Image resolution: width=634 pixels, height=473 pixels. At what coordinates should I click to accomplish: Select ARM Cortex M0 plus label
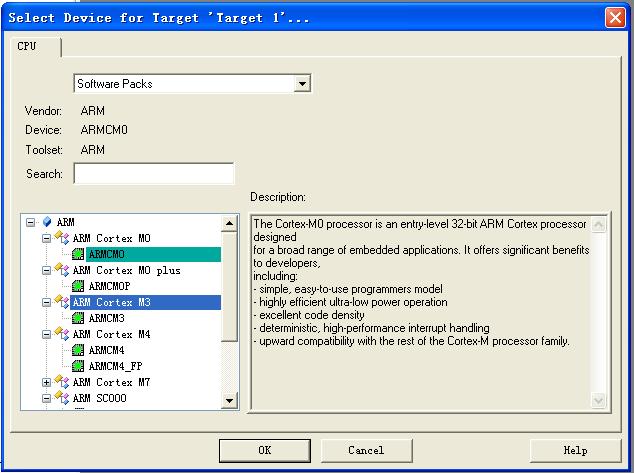point(127,270)
